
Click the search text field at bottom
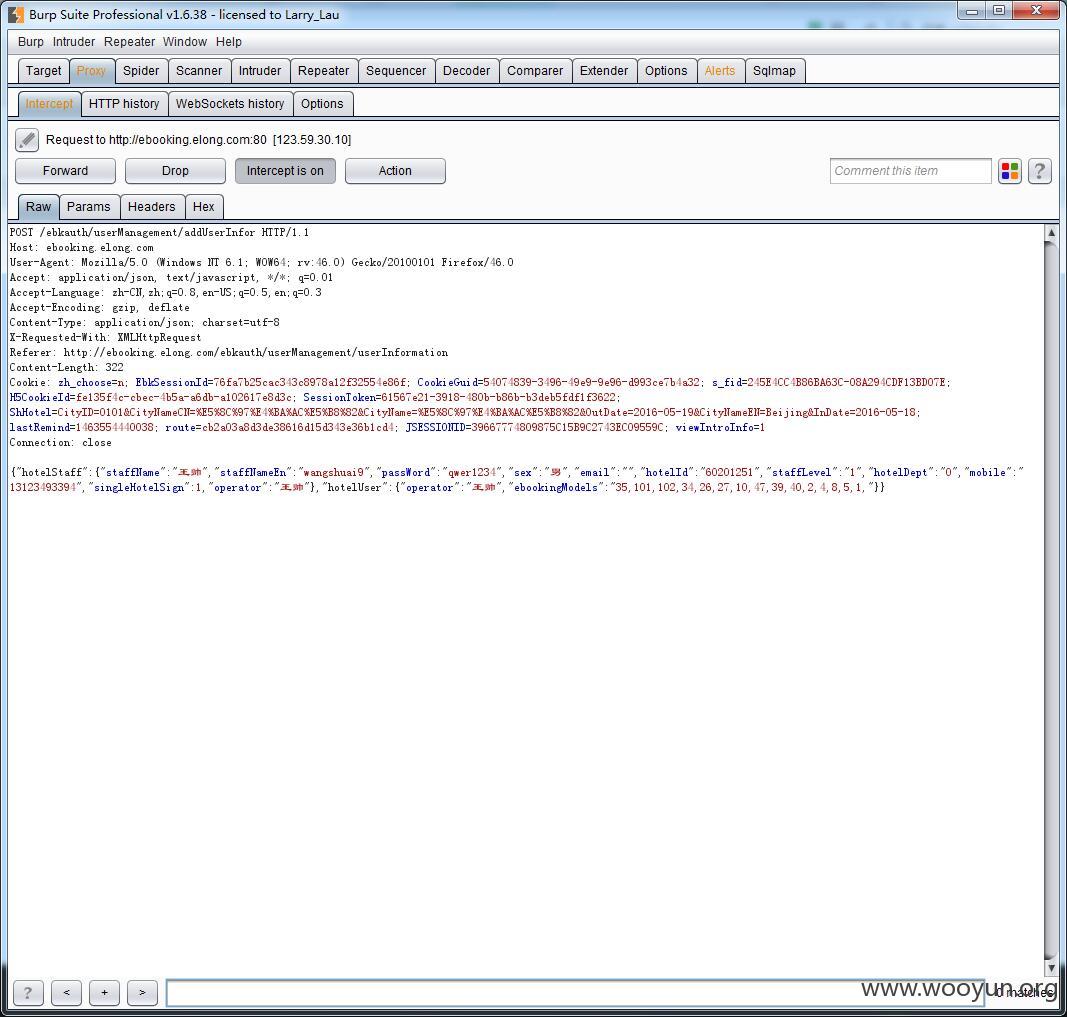click(575, 993)
